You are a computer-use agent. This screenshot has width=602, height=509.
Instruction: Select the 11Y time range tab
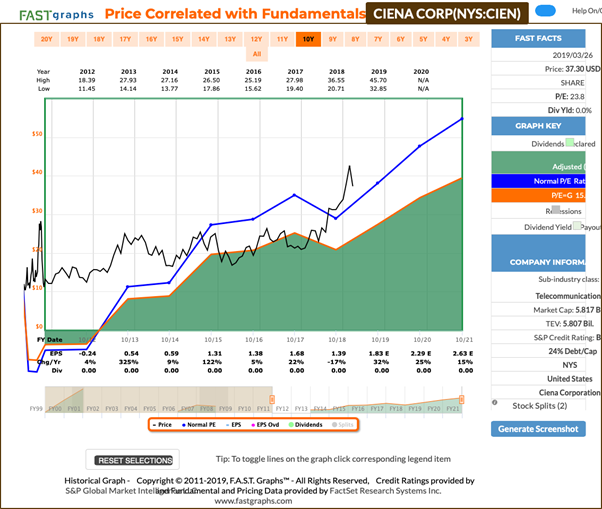282,39
